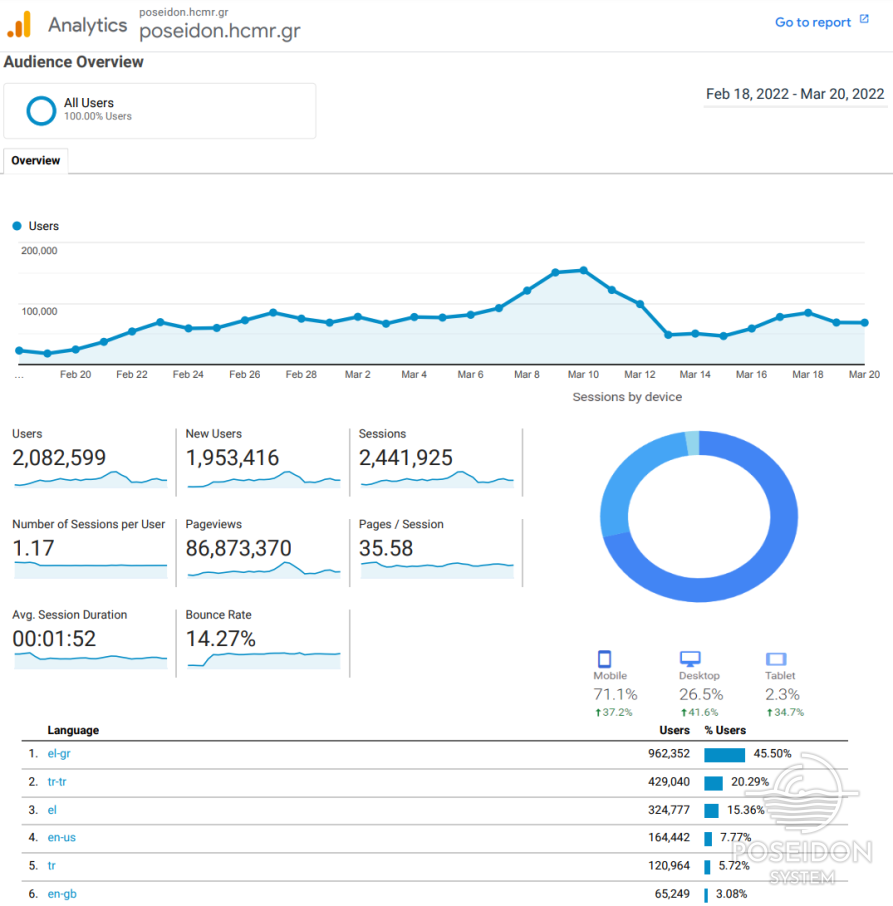Open the en-gb language report

point(61,893)
